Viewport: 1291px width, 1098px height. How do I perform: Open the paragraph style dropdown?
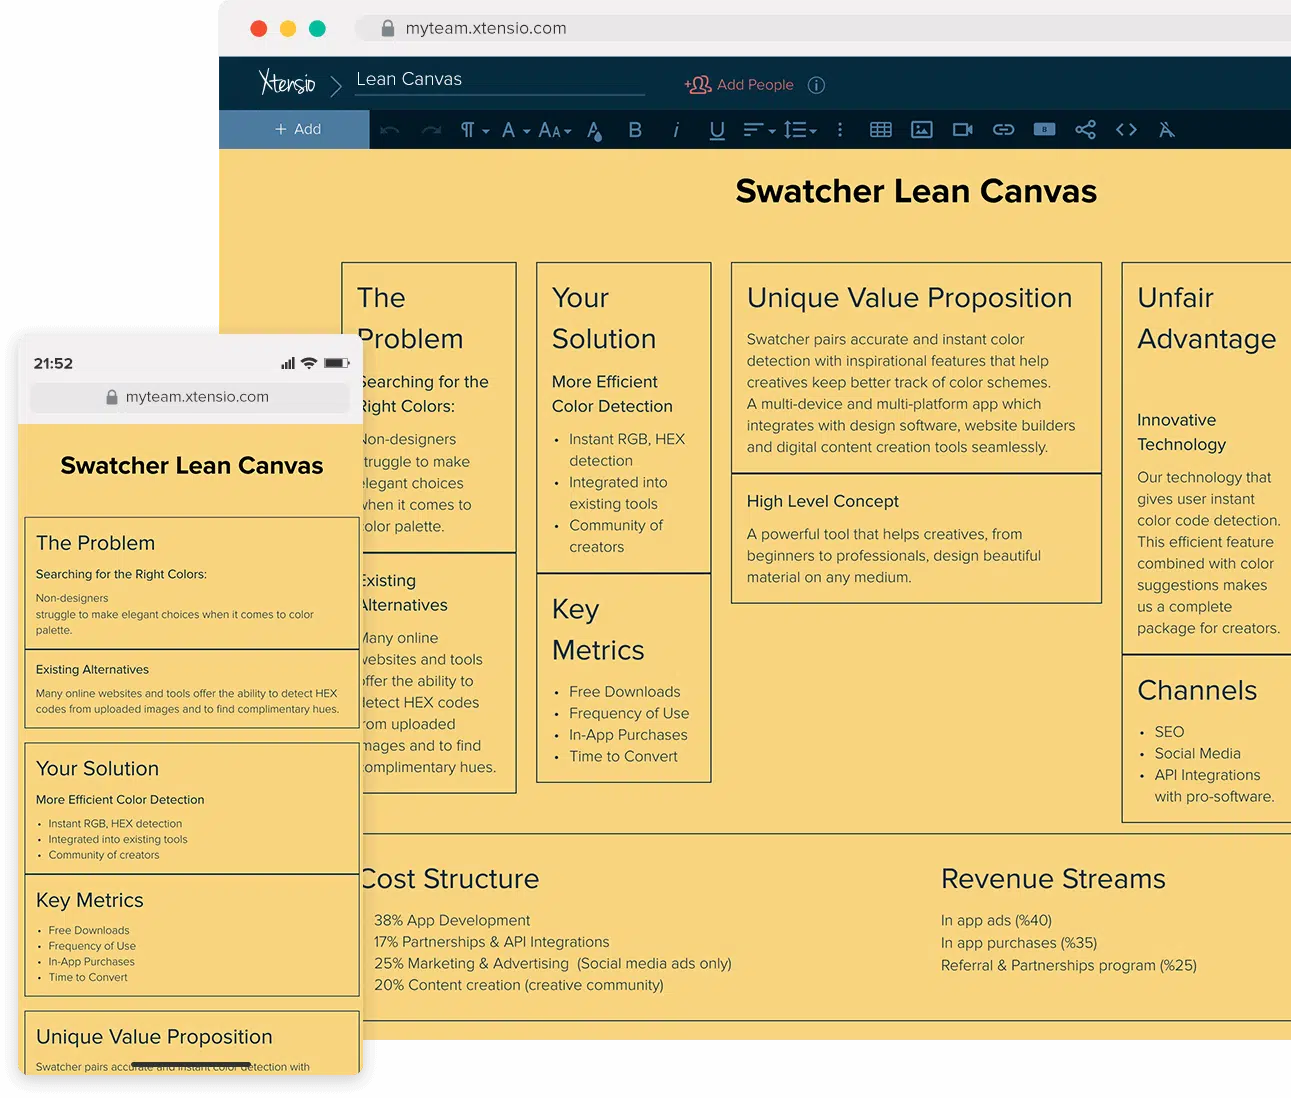473,129
